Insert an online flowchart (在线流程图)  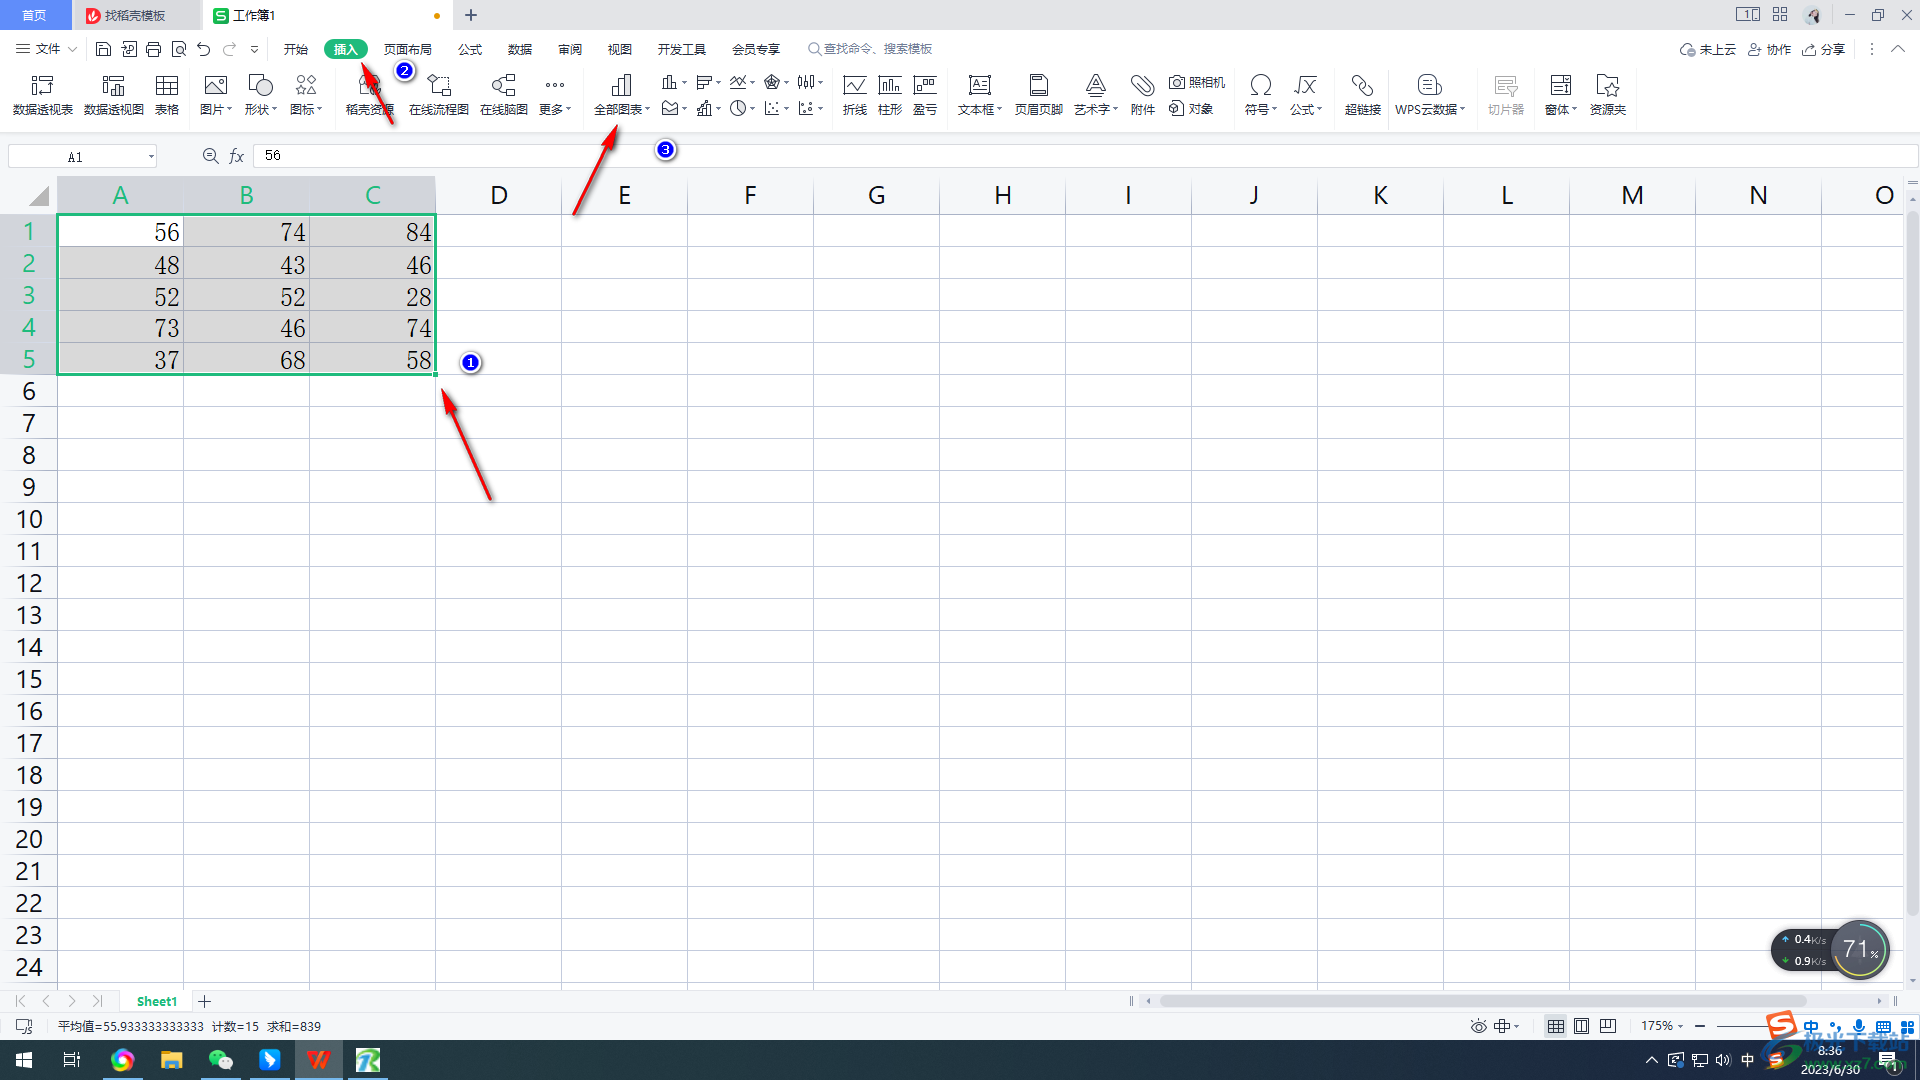[439, 95]
